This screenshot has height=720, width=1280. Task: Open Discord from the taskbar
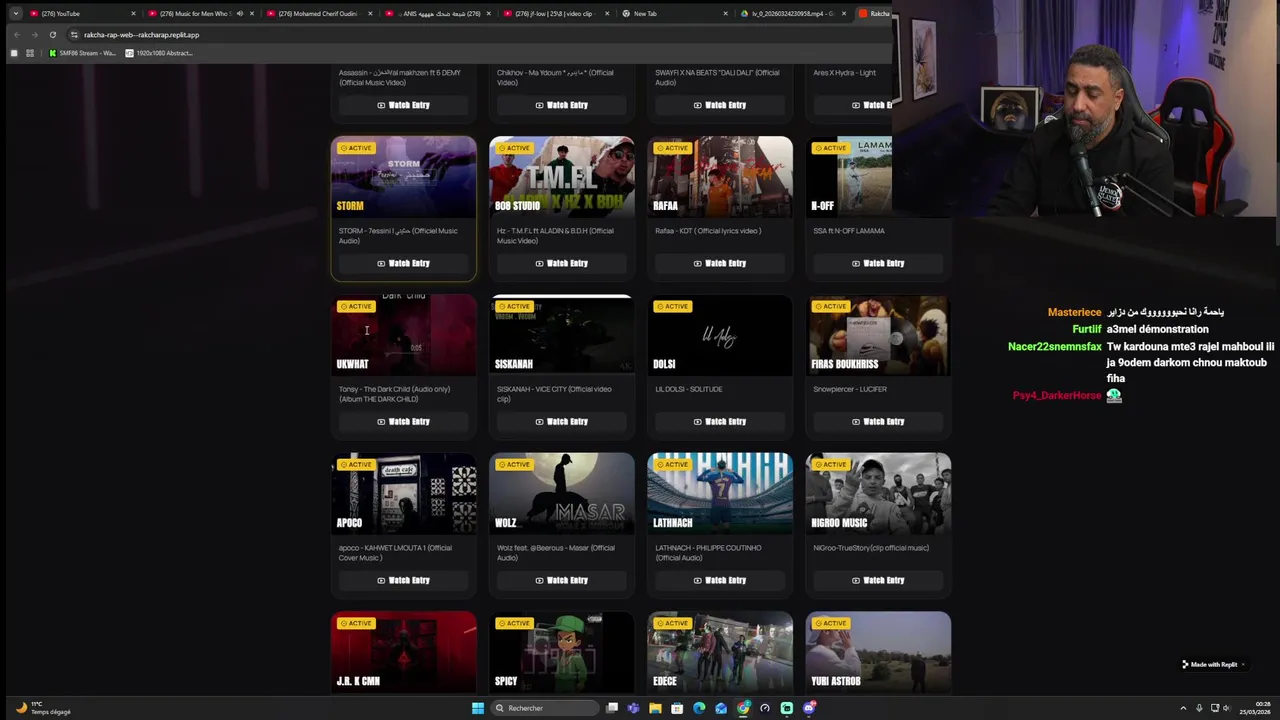[809, 708]
